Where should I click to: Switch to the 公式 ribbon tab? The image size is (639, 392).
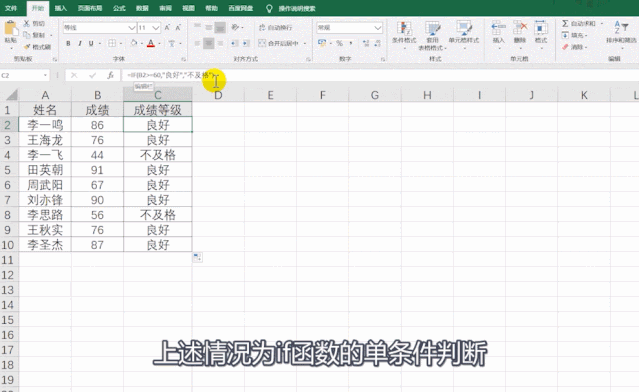tap(119, 8)
